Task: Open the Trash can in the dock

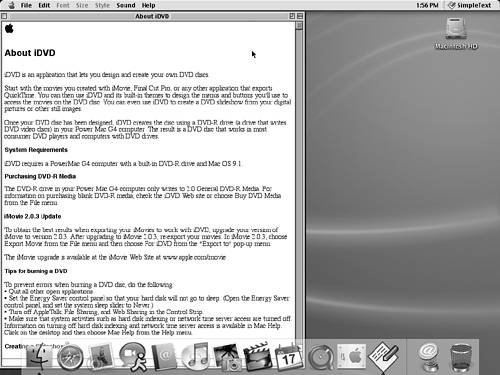Action: [461, 357]
